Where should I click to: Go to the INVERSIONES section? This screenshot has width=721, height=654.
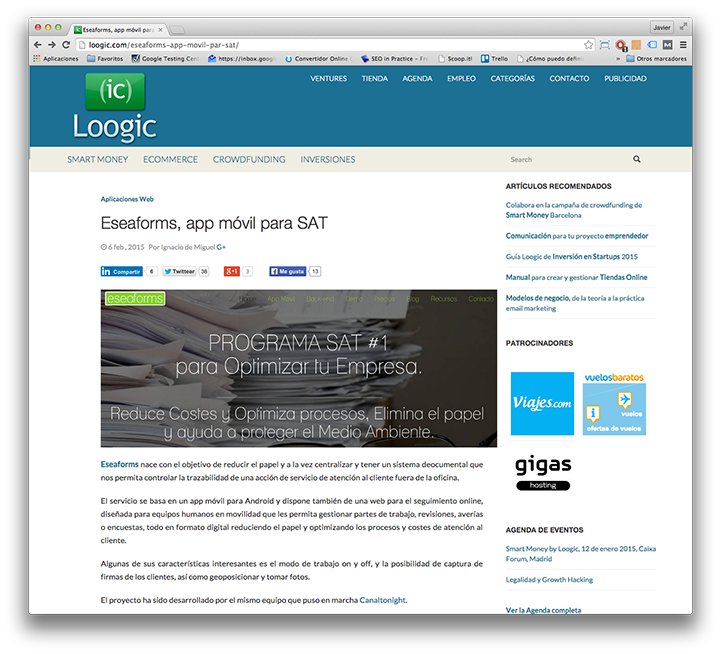point(328,160)
